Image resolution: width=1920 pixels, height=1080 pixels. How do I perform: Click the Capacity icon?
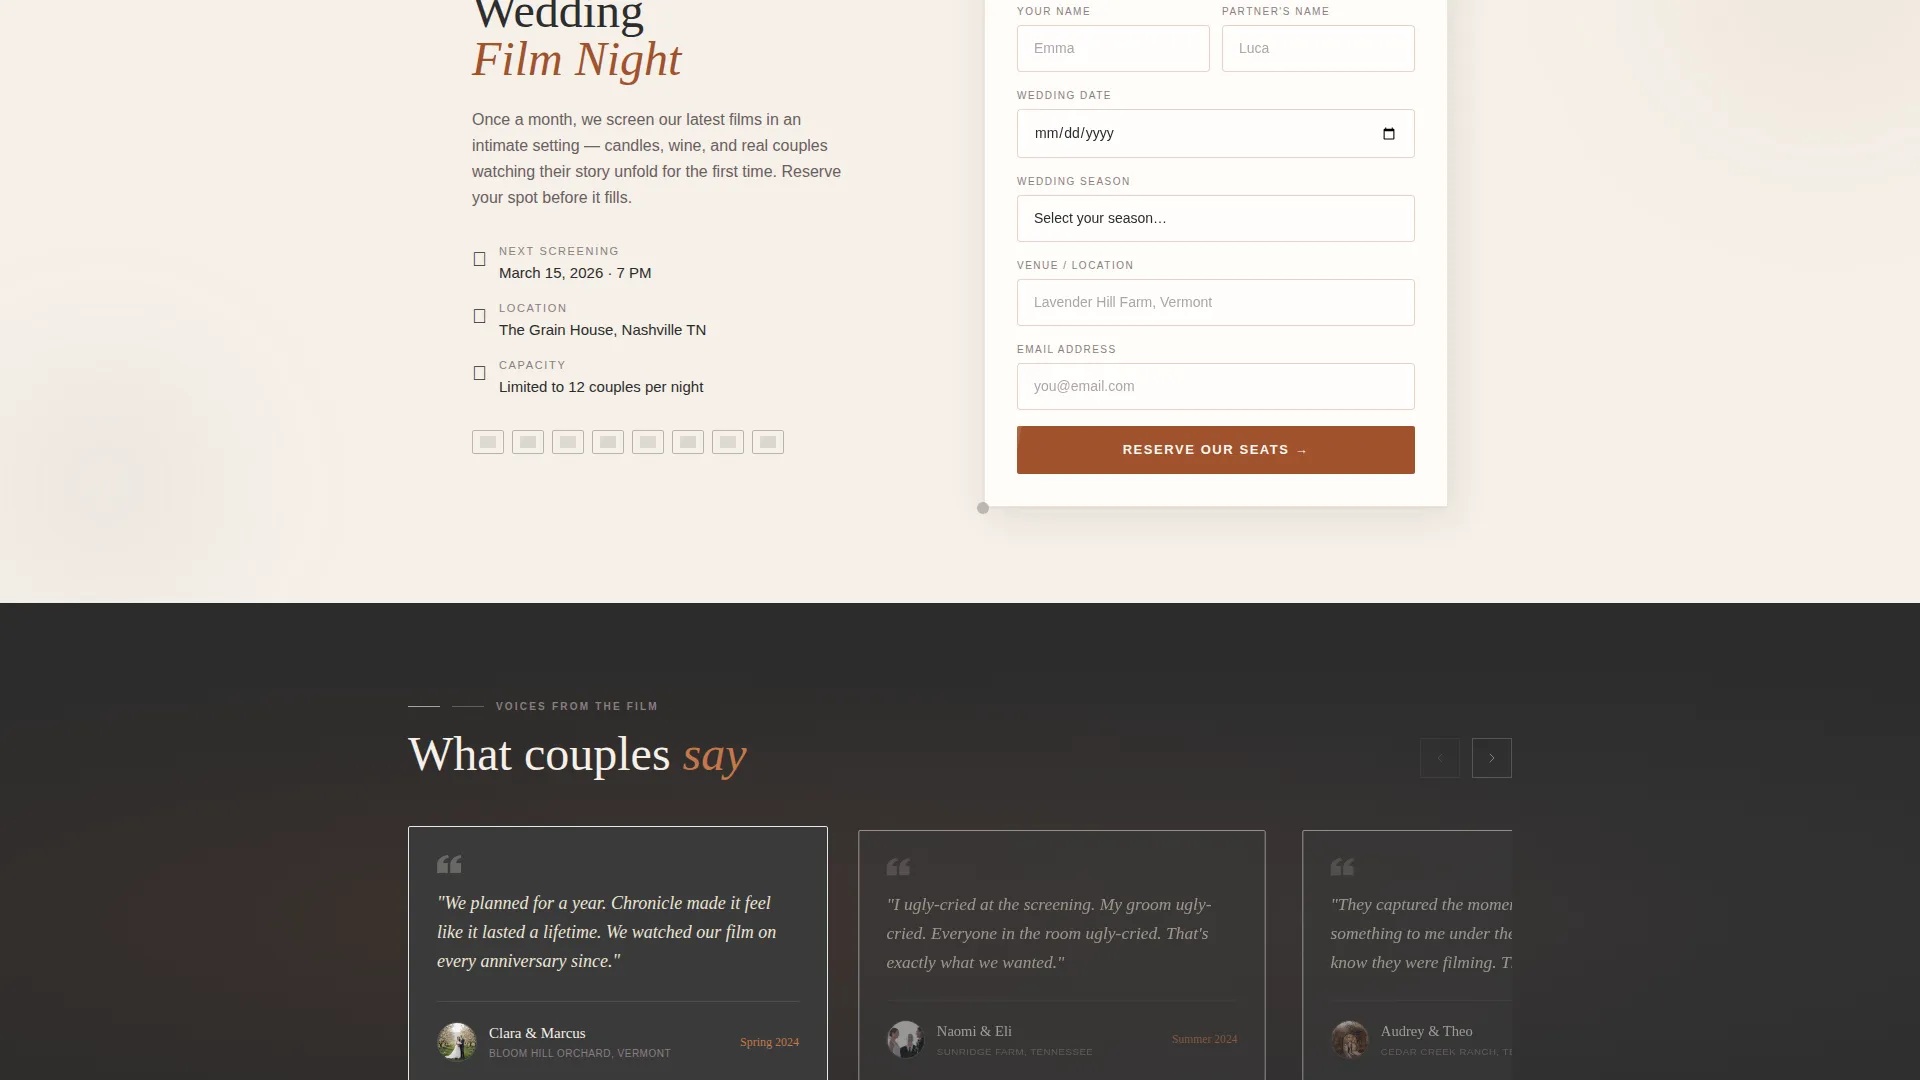tap(480, 373)
